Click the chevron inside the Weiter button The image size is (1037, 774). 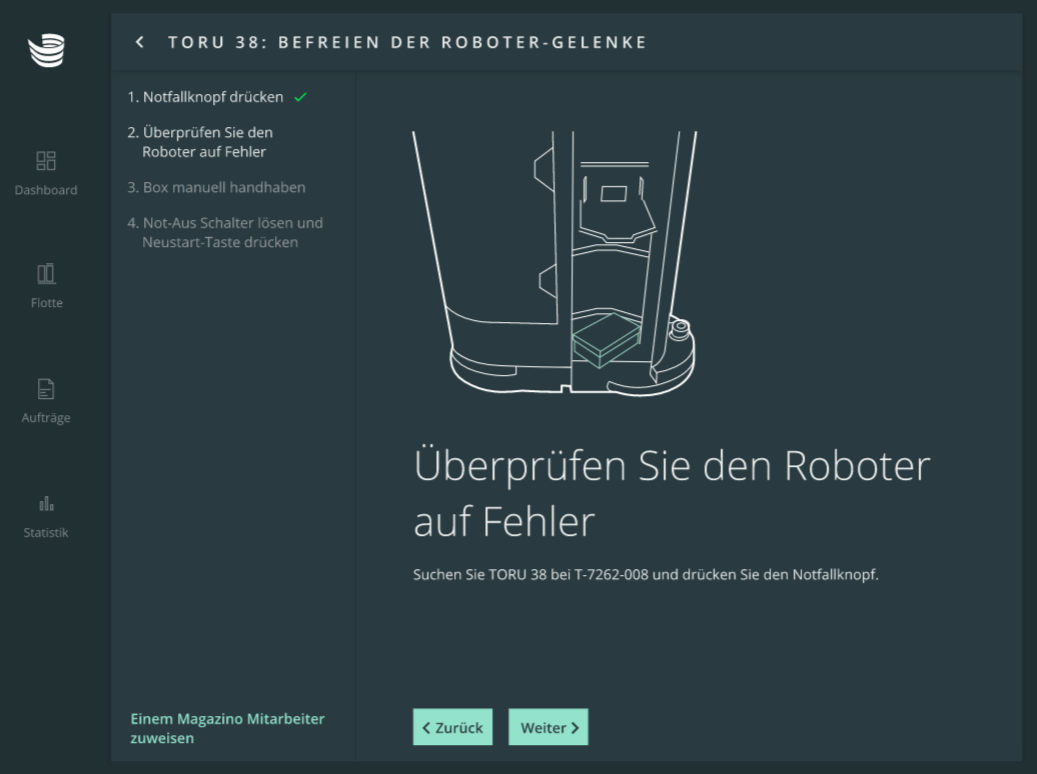pos(575,728)
